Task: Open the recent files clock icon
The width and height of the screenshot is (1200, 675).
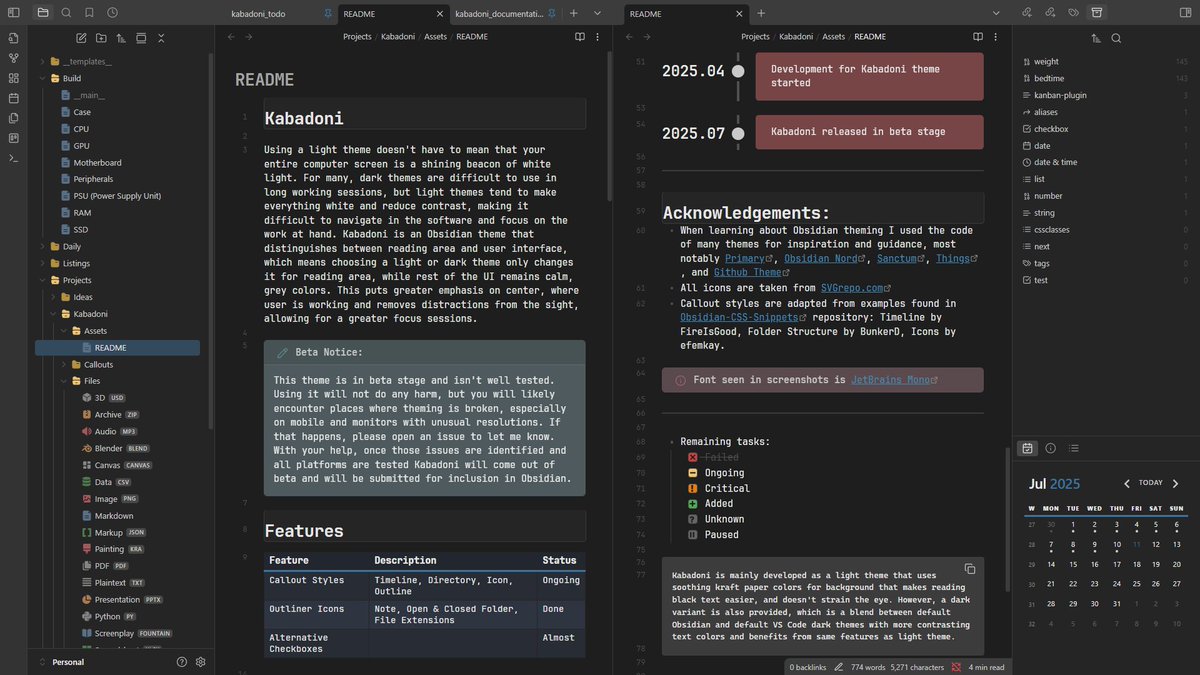Action: (x=112, y=13)
